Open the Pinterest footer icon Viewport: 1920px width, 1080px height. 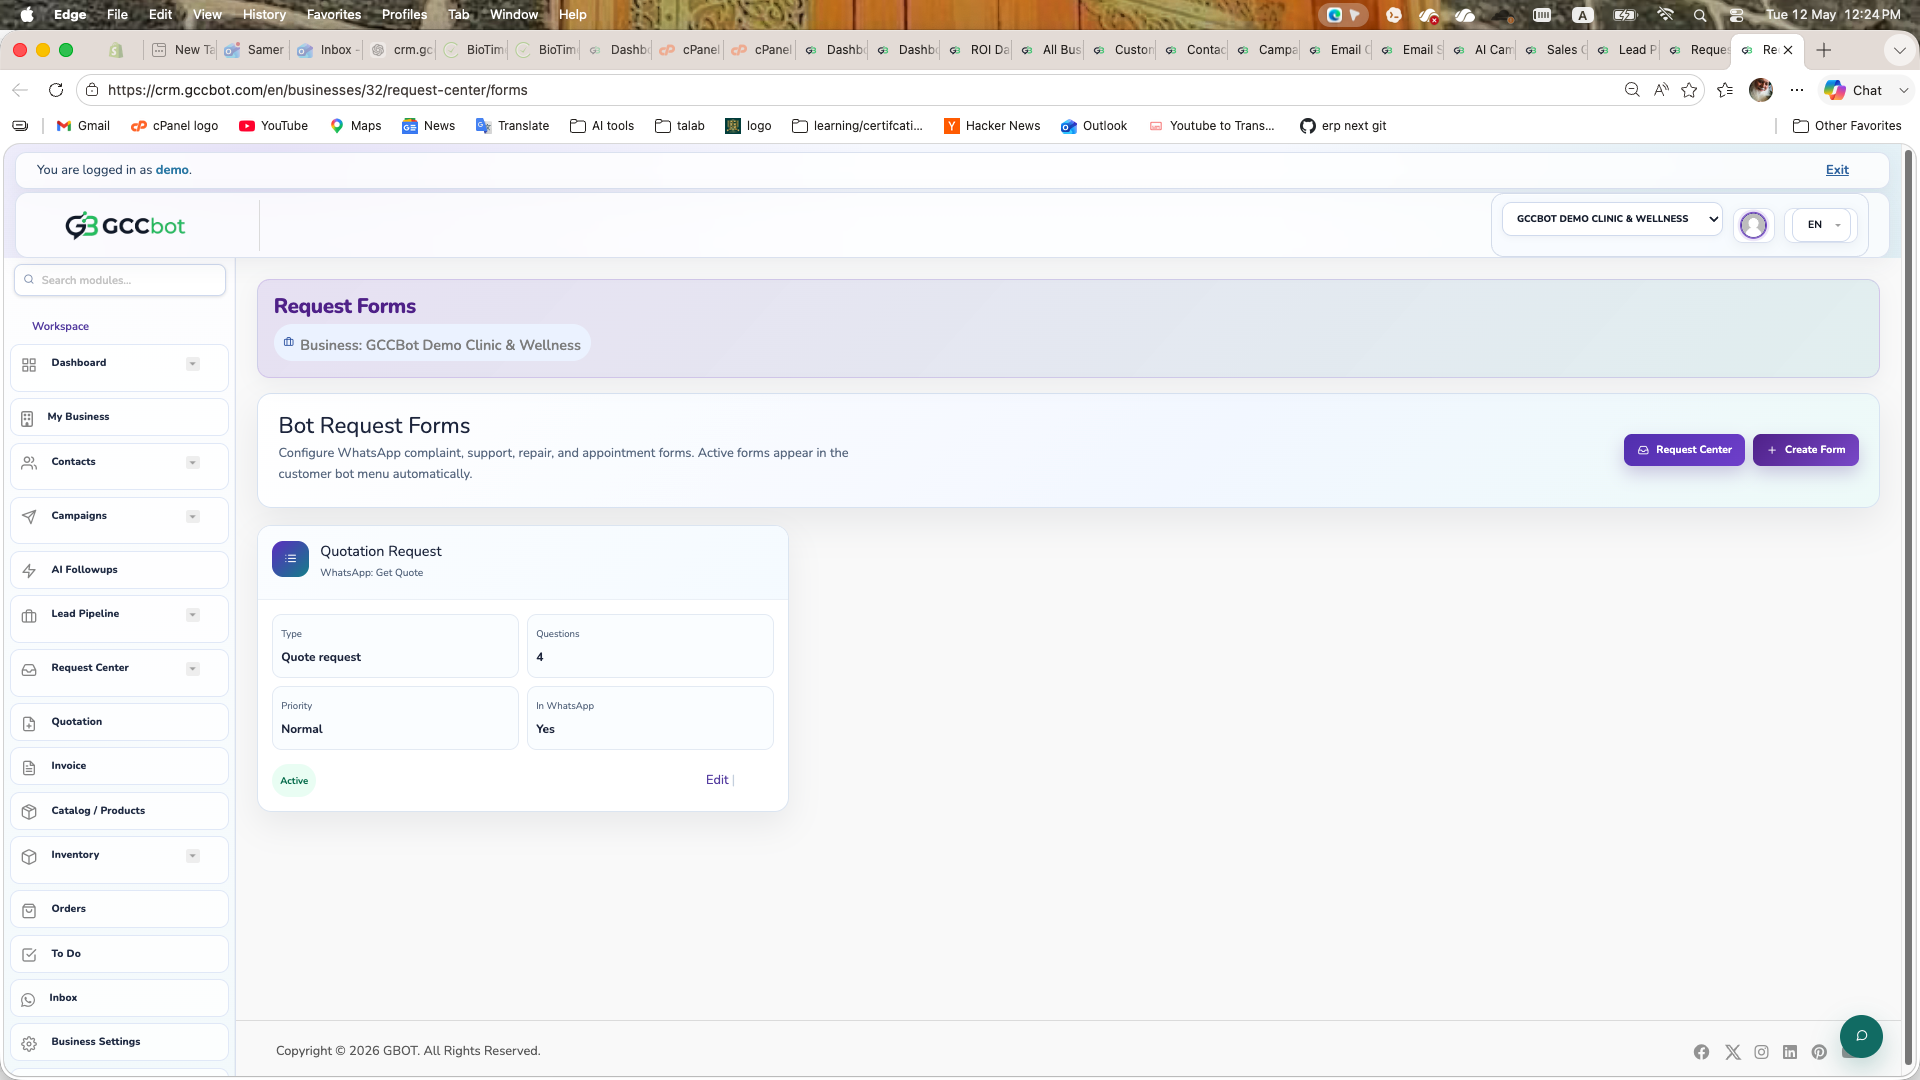point(1819,1052)
